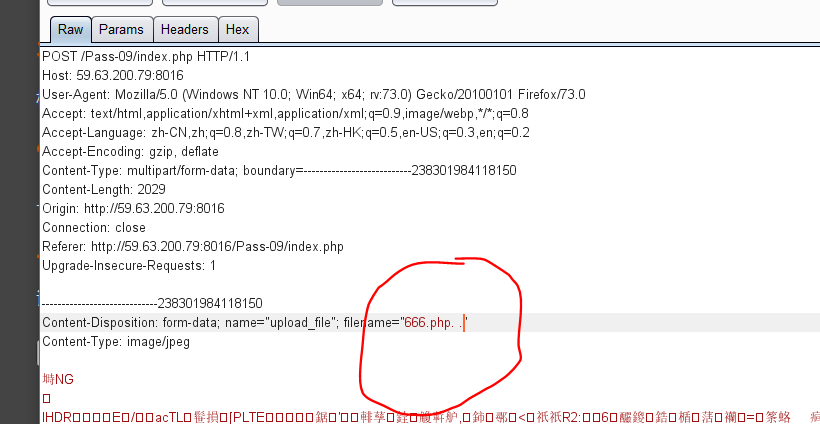This screenshot has height=424, width=820.
Task: Switch to the Raw tab
Action: 71,29
